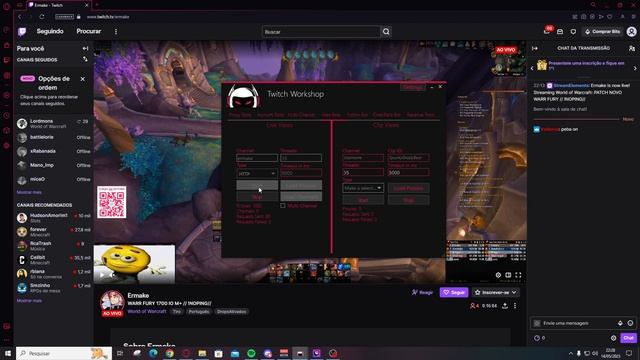640x360 pixels.
Task: Click Stop button under Live Views
Action: pyautogui.click(x=257, y=197)
